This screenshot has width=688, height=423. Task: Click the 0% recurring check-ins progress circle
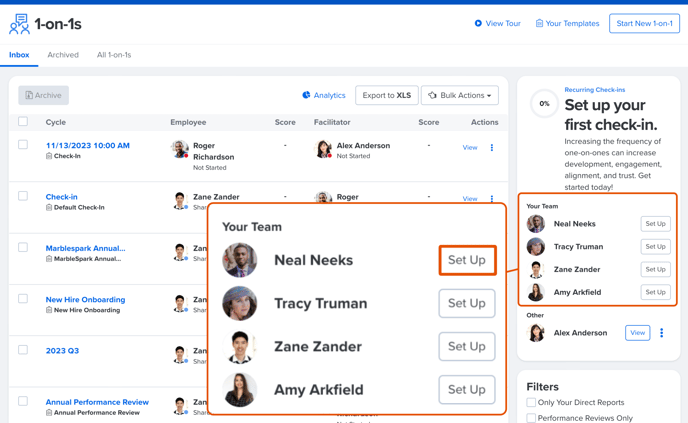[x=544, y=103]
